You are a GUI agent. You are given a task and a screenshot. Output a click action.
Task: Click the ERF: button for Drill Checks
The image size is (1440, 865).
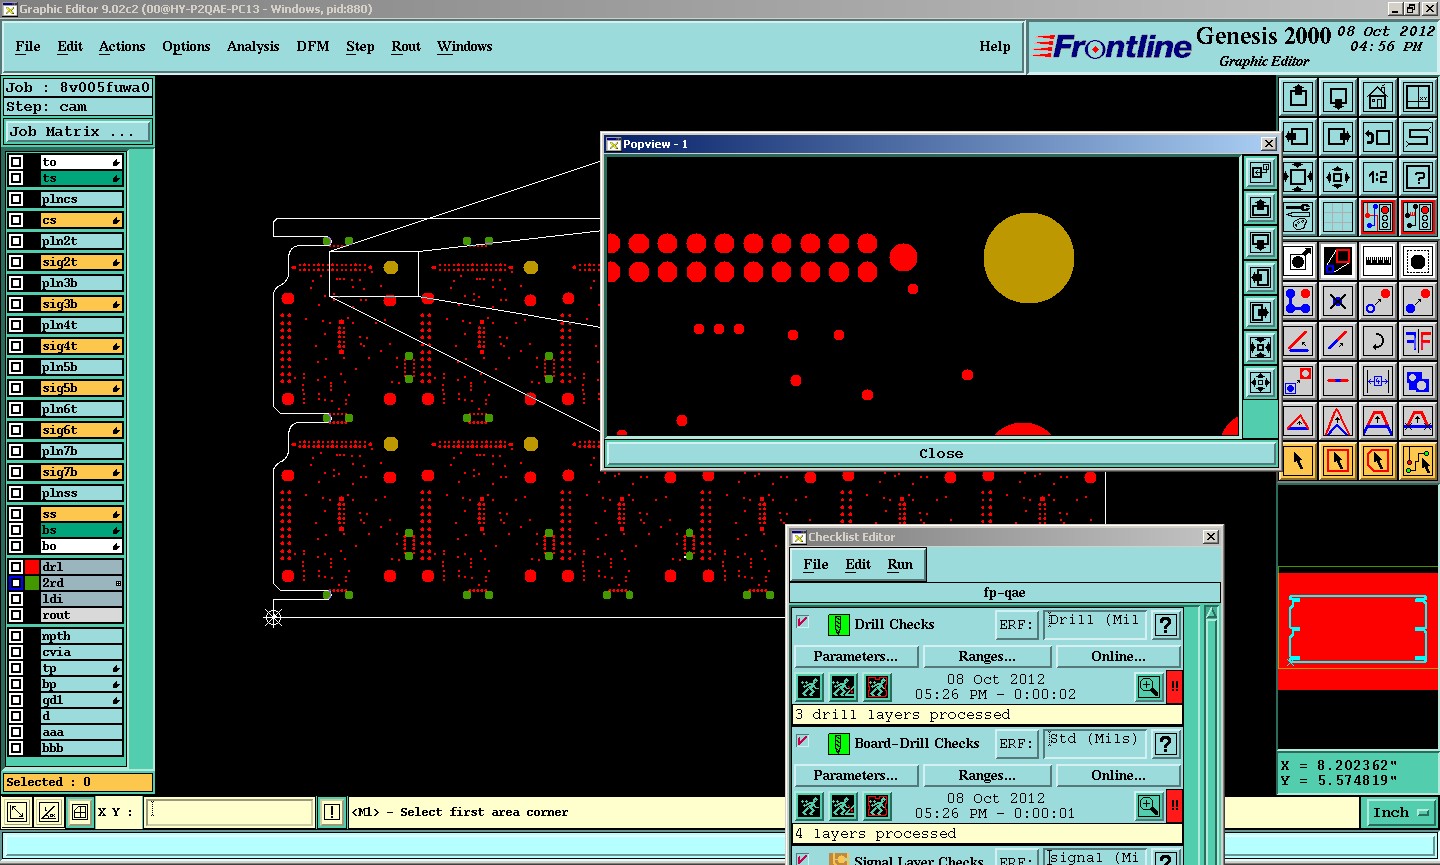tap(1016, 625)
